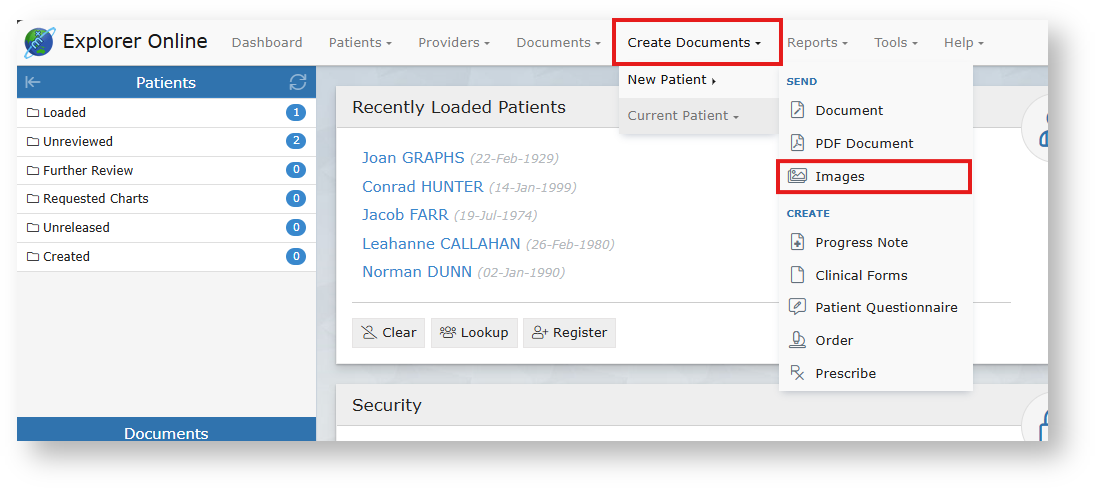This screenshot has width=1096, height=489.
Task: Click the Progress Note icon
Action: [x=797, y=242]
